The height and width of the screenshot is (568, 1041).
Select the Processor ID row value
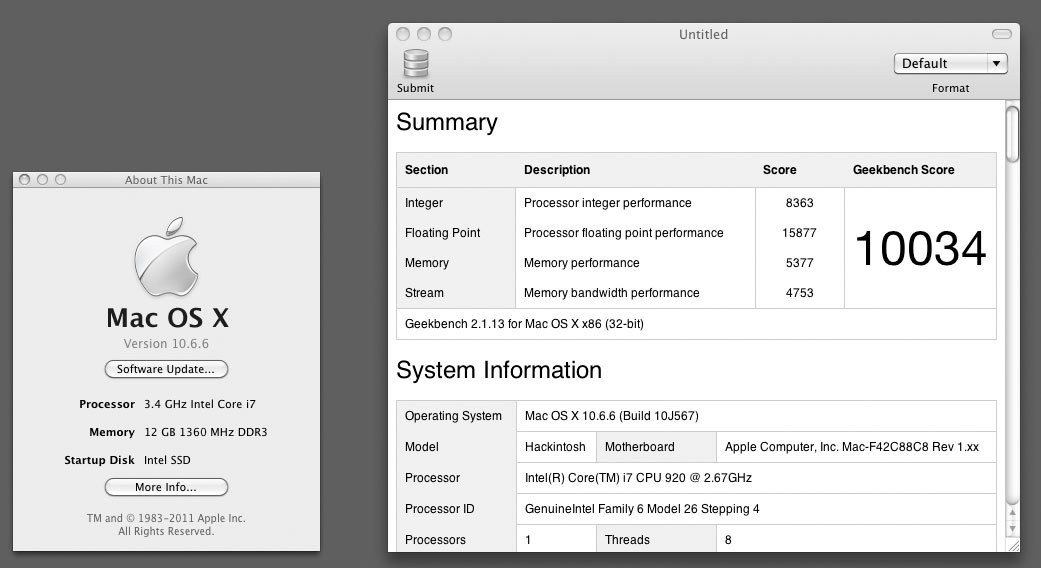tap(642, 509)
